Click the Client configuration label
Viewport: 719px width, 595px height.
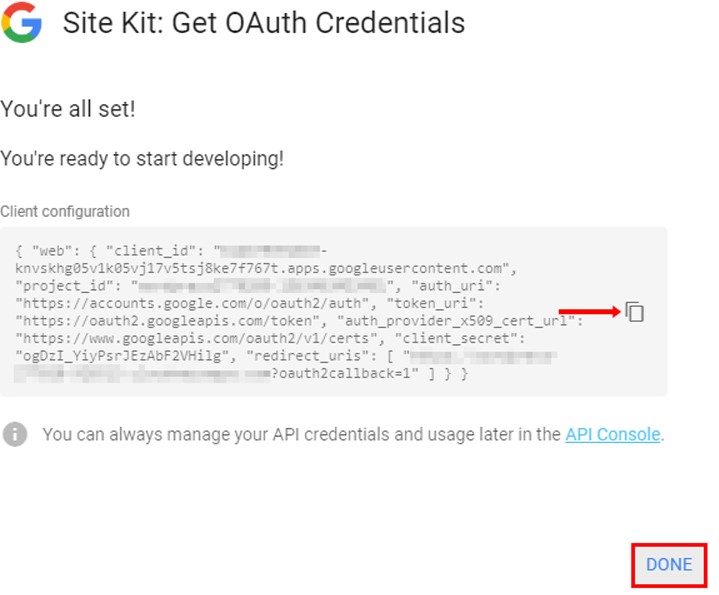coord(65,211)
